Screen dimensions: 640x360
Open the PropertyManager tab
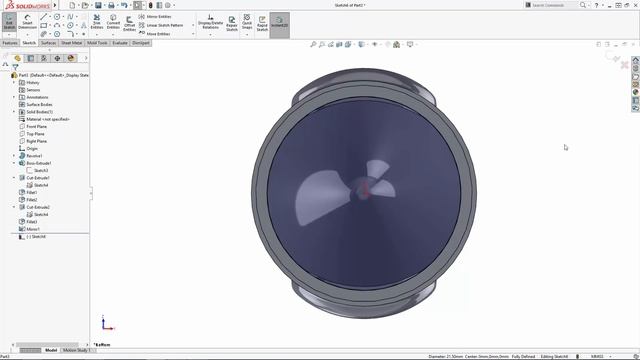point(31,58)
